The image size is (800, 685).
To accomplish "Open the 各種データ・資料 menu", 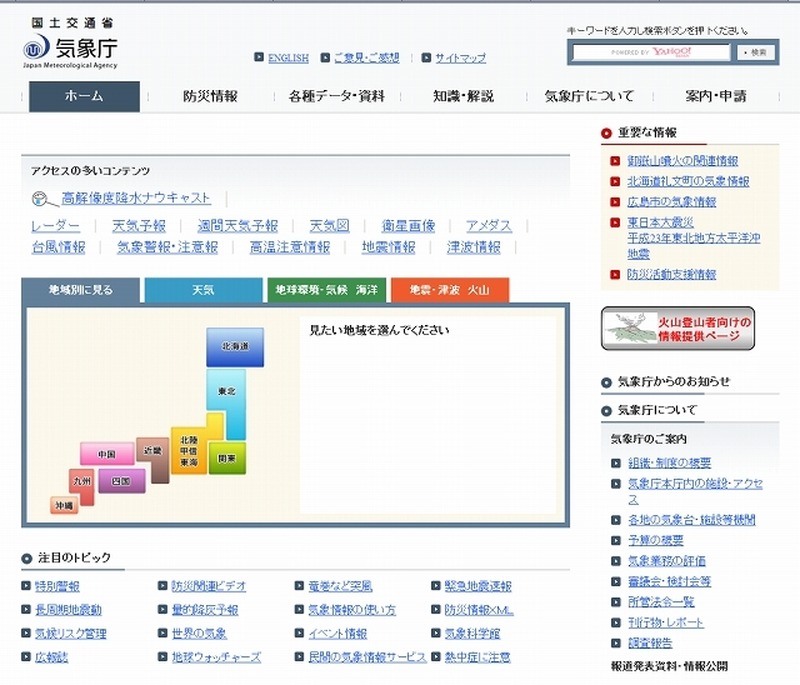I will pyautogui.click(x=336, y=97).
